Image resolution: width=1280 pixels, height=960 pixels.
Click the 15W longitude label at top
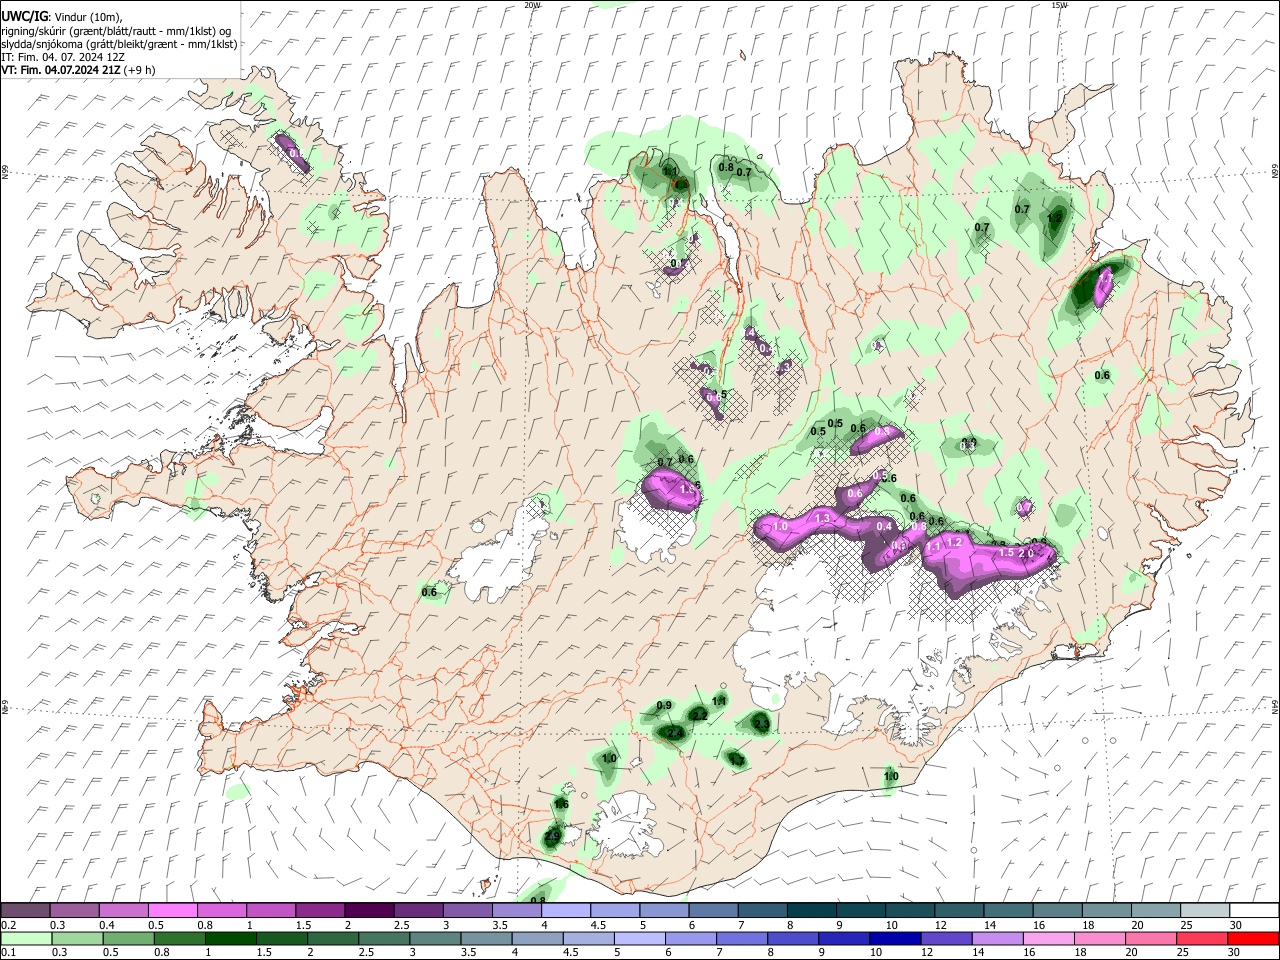click(1059, 5)
